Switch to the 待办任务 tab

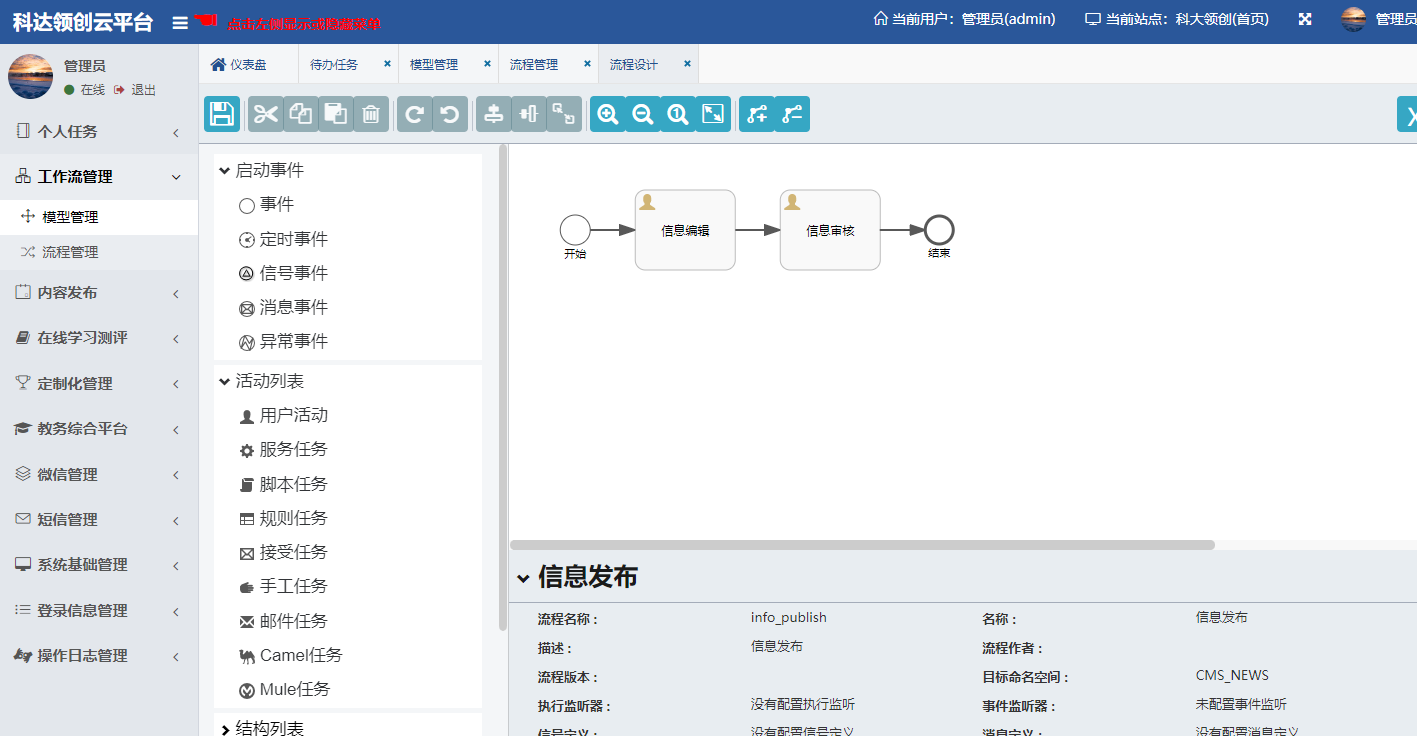pos(334,64)
